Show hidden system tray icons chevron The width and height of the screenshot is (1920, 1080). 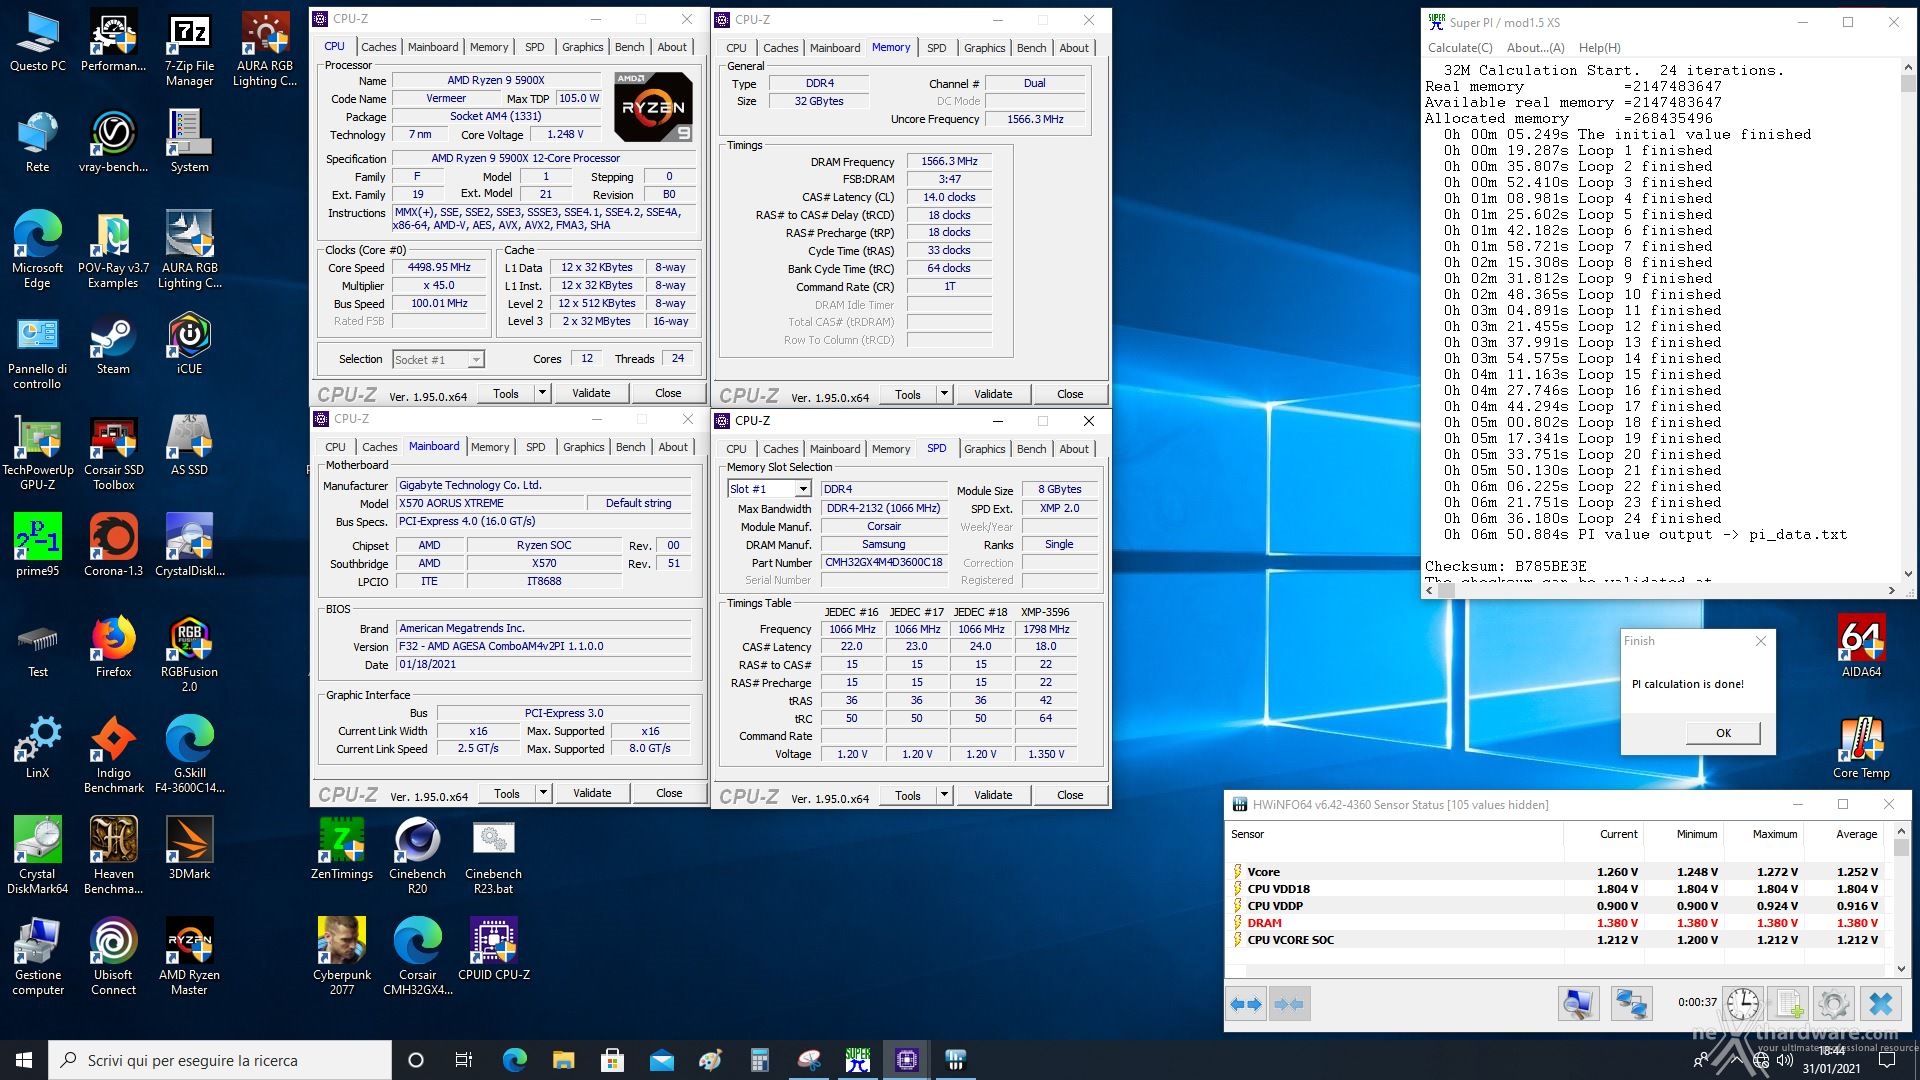(x=1735, y=1060)
